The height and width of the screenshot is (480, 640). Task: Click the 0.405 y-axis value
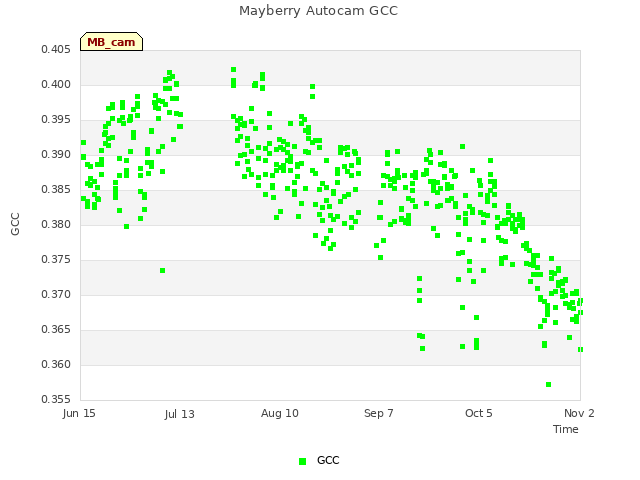click(56, 50)
